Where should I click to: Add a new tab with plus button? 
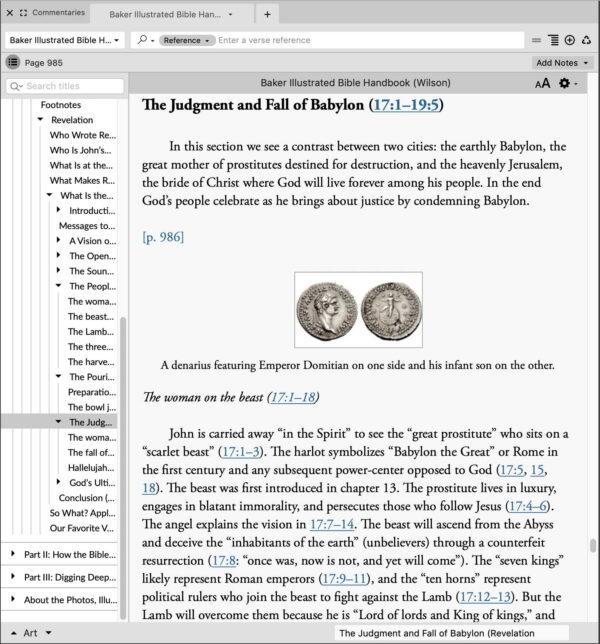[267, 14]
